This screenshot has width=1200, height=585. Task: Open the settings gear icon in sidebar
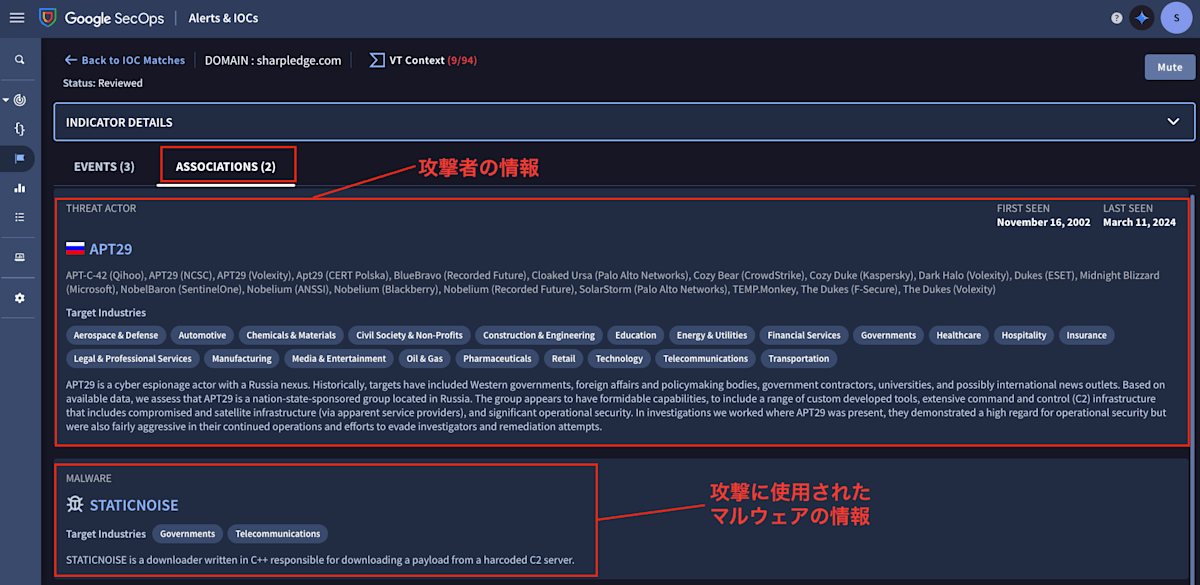tap(19, 298)
